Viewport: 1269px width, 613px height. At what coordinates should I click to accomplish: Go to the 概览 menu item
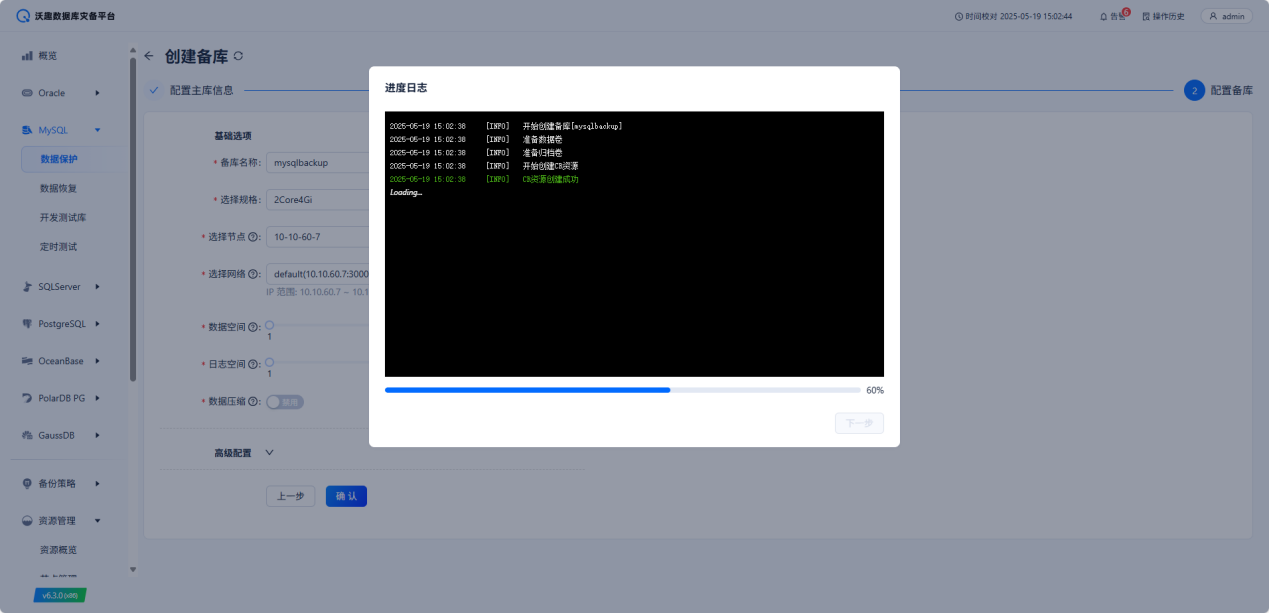(x=48, y=56)
